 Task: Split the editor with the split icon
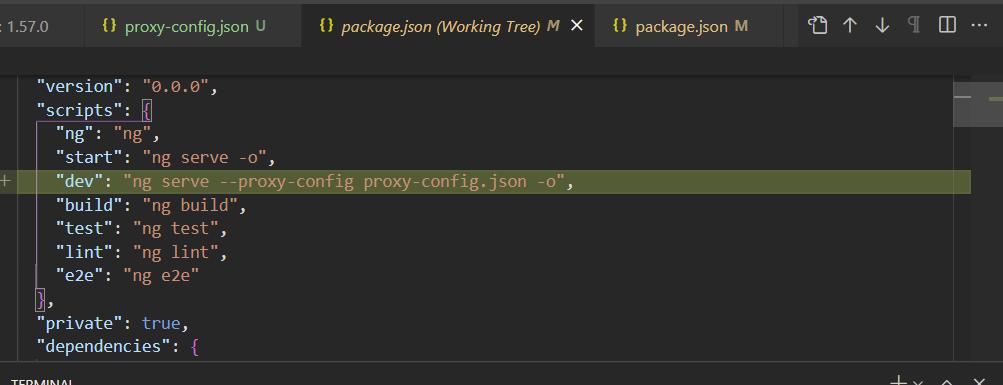(947, 26)
